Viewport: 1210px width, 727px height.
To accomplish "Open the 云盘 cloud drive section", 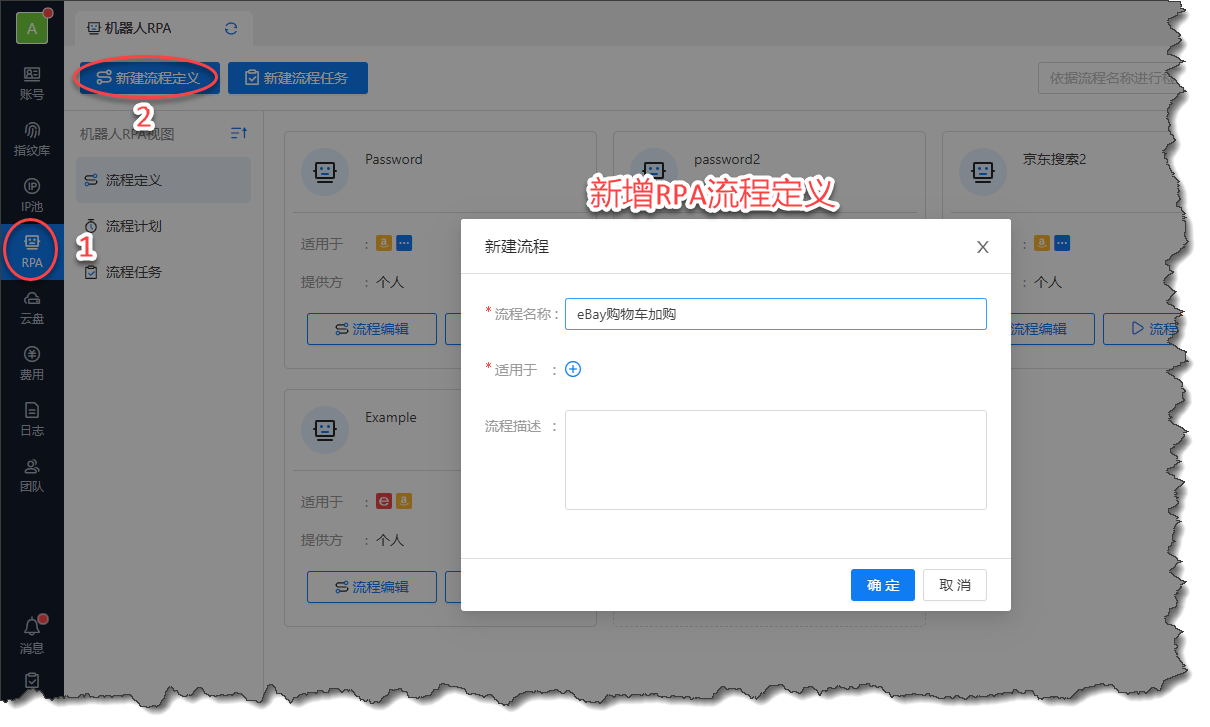I will coord(32,308).
